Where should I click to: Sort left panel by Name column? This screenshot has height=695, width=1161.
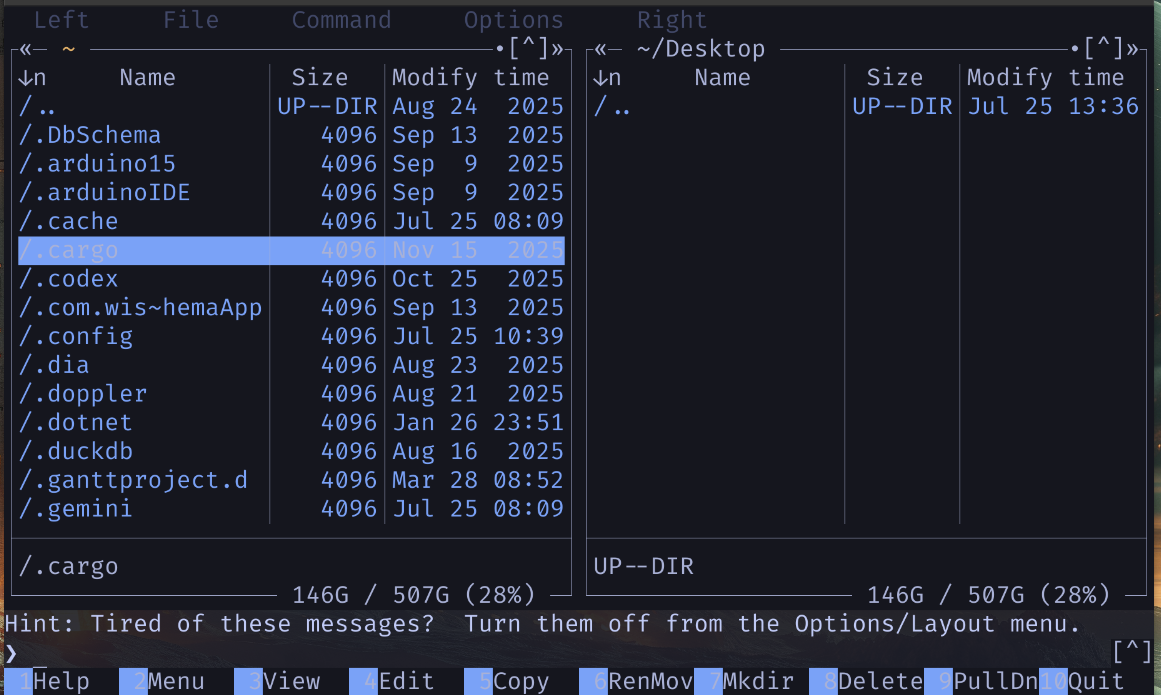click(x=147, y=78)
